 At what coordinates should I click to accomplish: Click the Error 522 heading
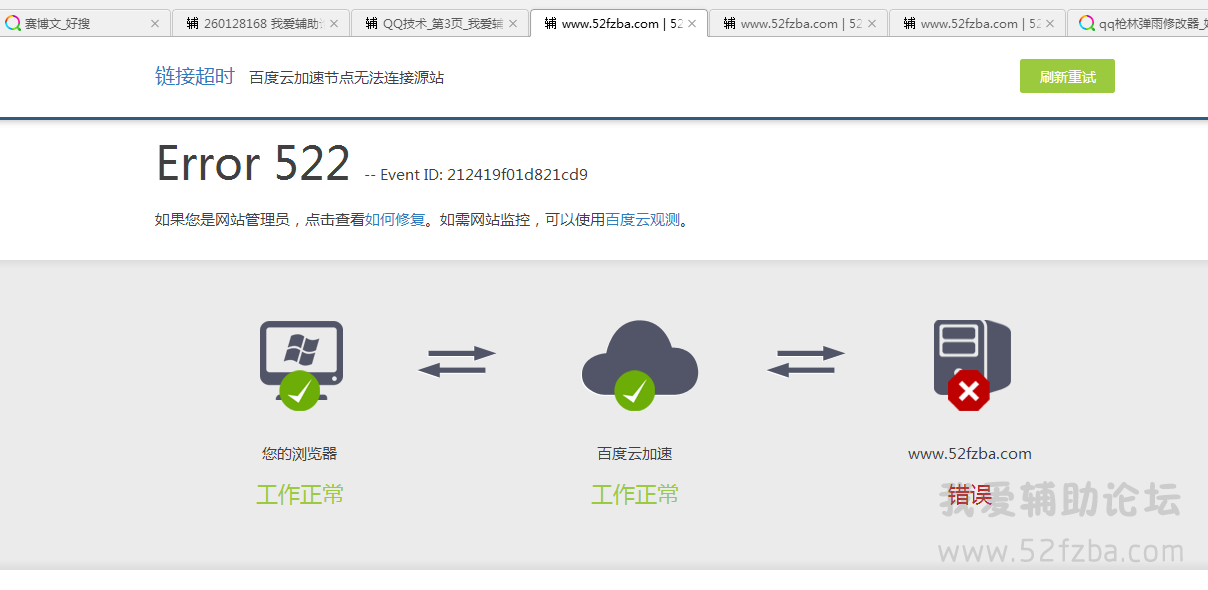(x=253, y=164)
